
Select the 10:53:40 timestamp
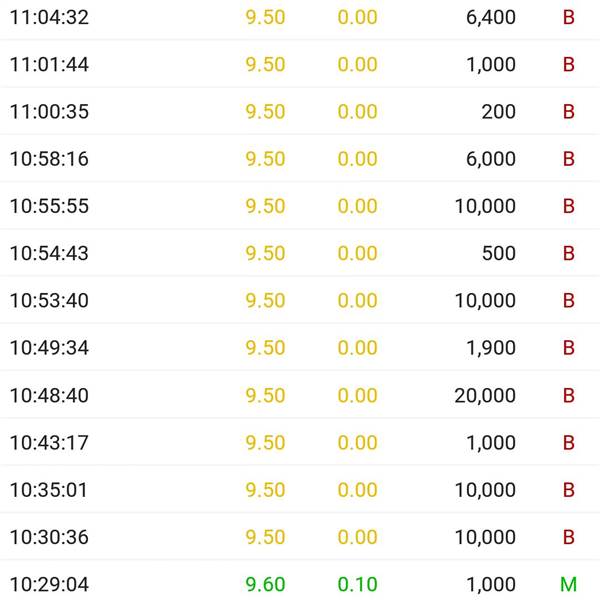click(x=49, y=300)
